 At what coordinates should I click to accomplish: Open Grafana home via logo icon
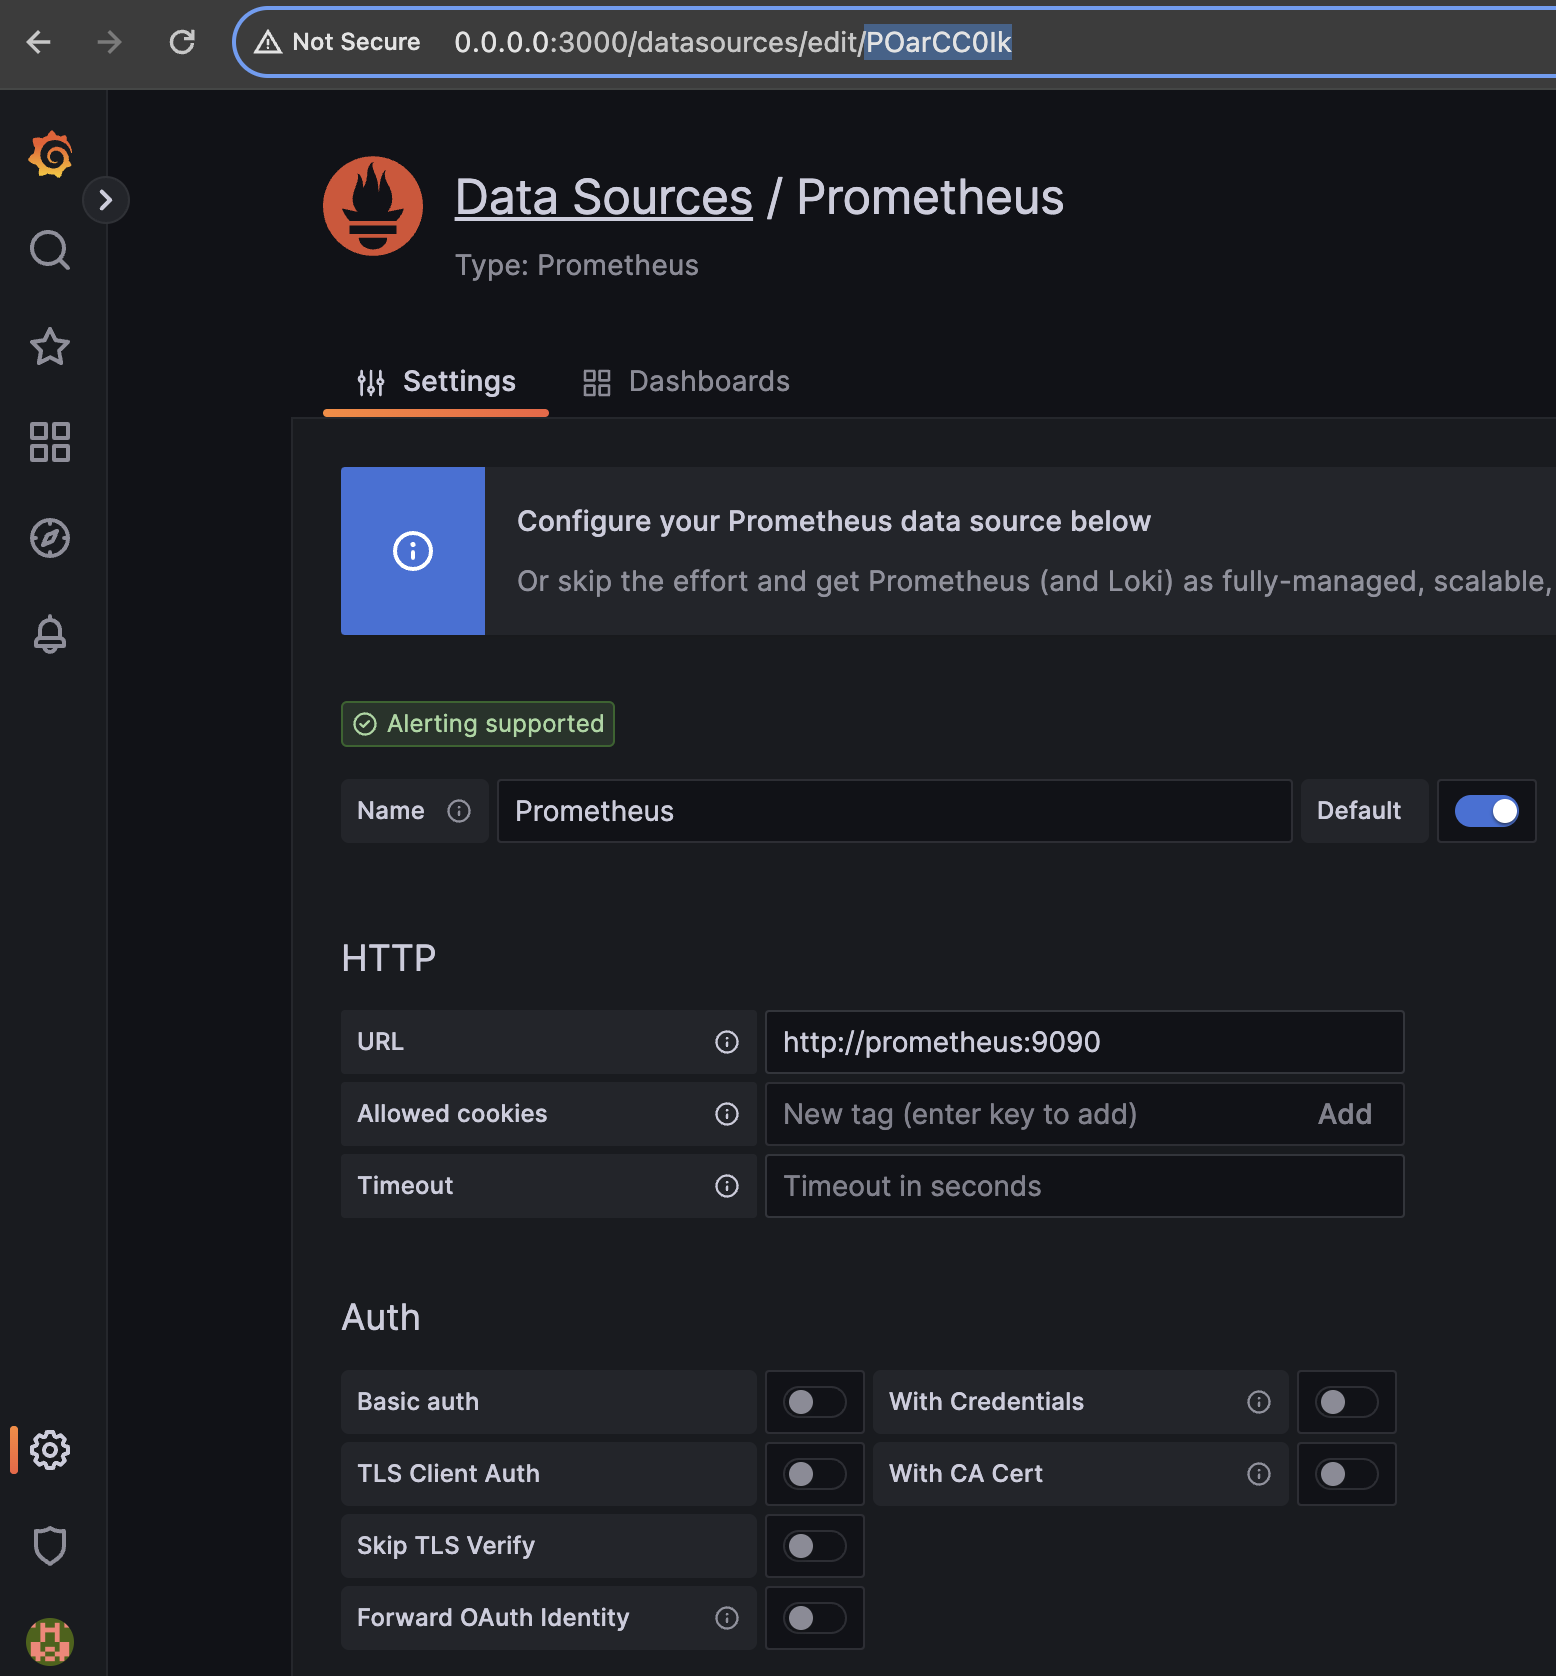(50, 154)
